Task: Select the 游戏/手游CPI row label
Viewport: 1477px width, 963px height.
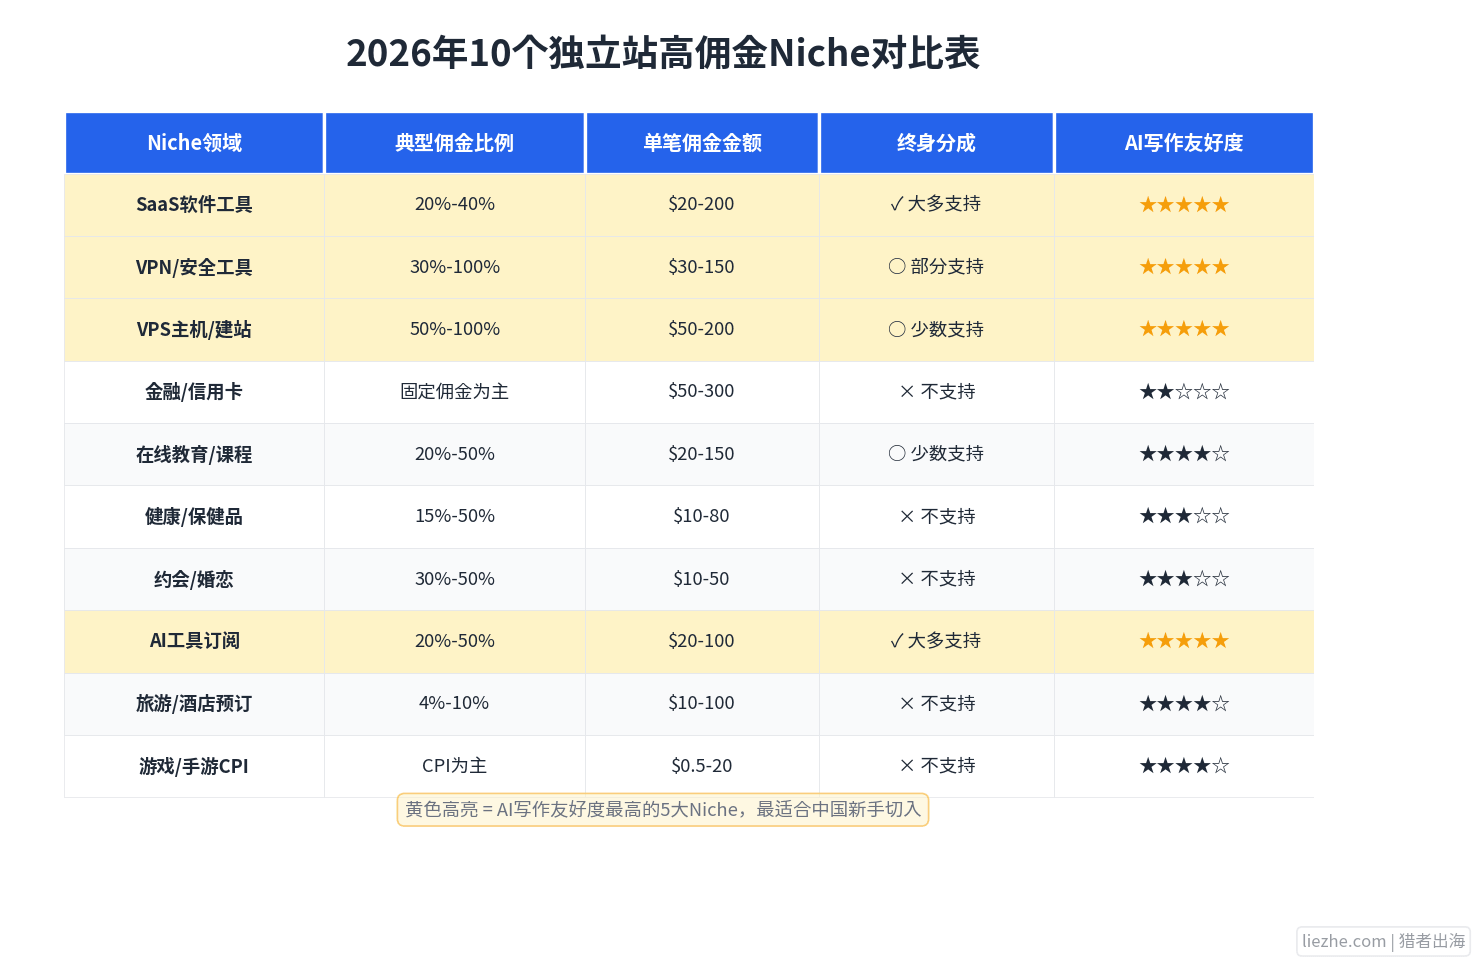Action: click(194, 766)
